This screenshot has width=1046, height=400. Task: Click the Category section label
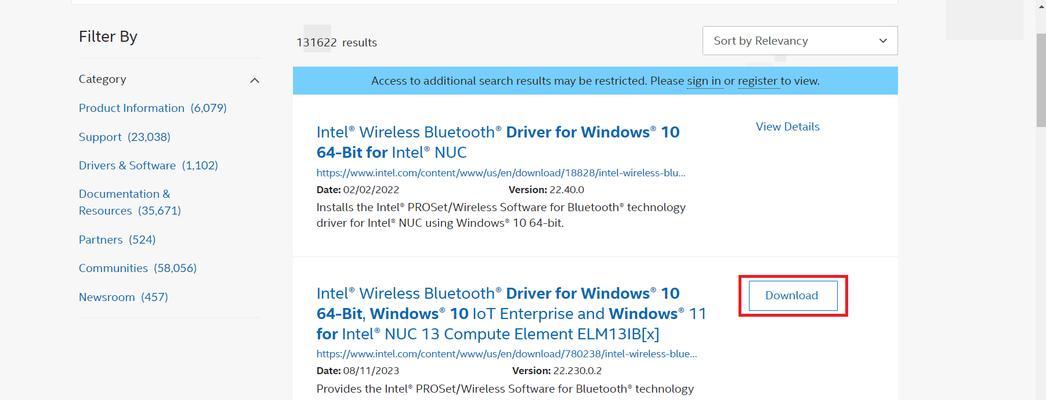pyautogui.click(x=102, y=79)
